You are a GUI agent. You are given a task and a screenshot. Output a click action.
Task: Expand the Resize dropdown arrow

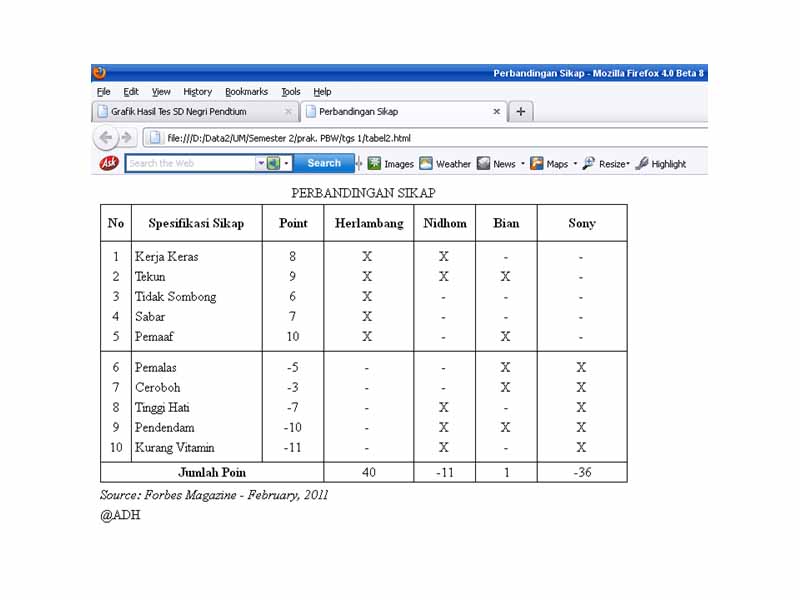pyautogui.click(x=628, y=164)
